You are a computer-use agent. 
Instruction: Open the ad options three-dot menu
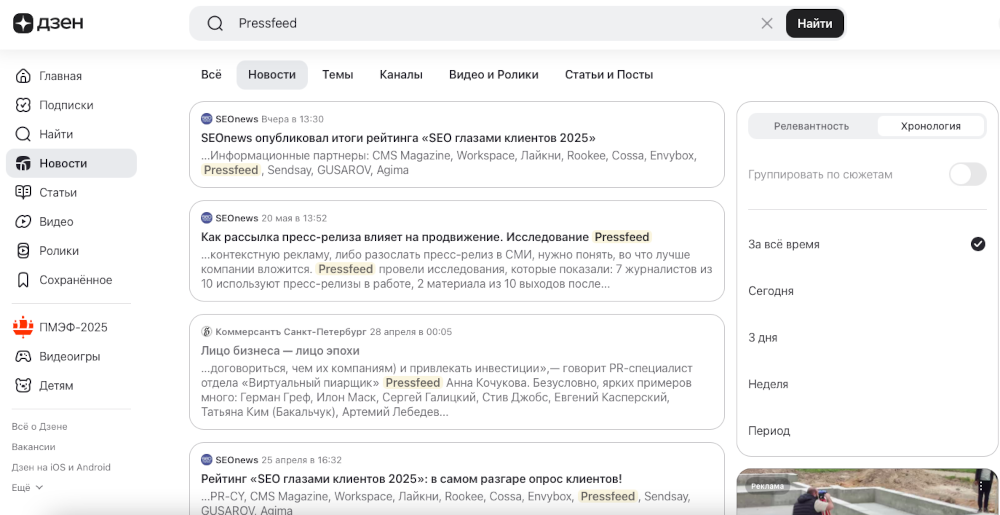[x=982, y=486]
